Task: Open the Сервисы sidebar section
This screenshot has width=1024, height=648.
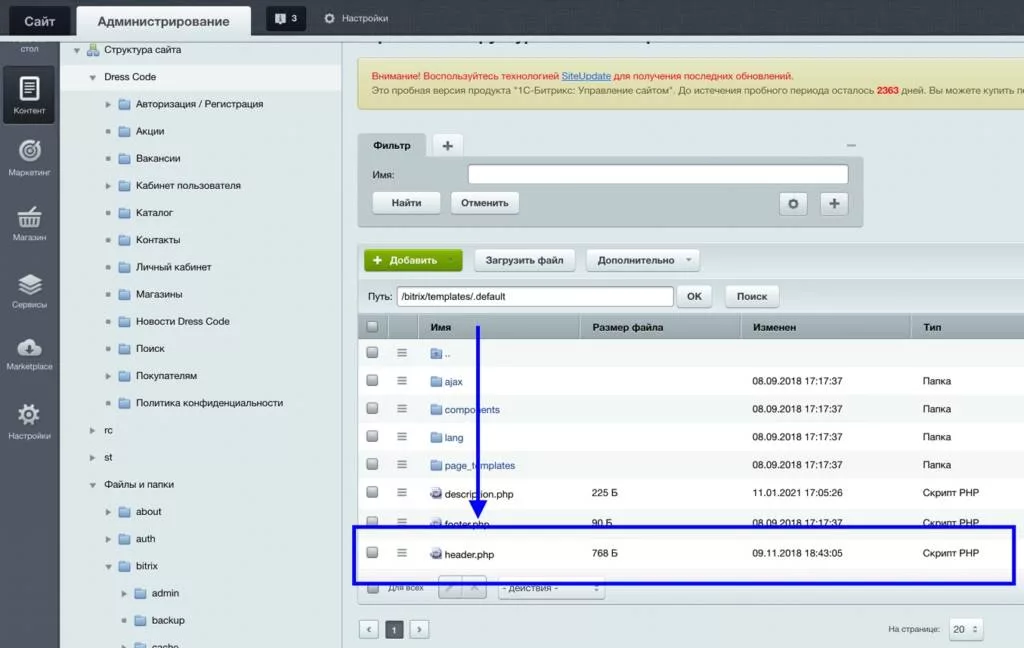Action: 29,291
